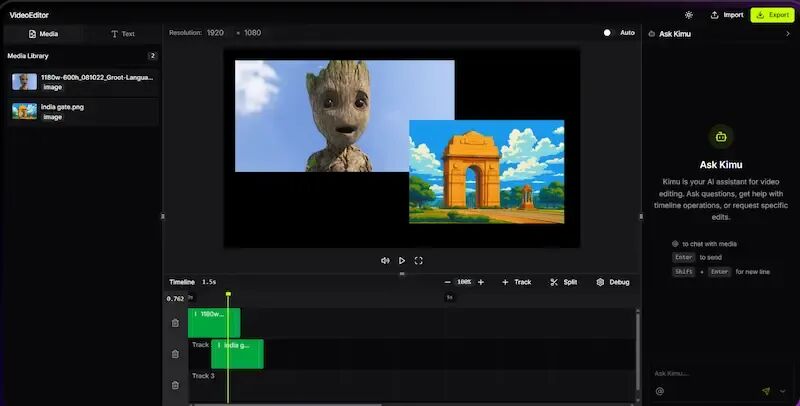Delete Track 3 with trash icon
This screenshot has height=406, width=800.
tap(175, 385)
